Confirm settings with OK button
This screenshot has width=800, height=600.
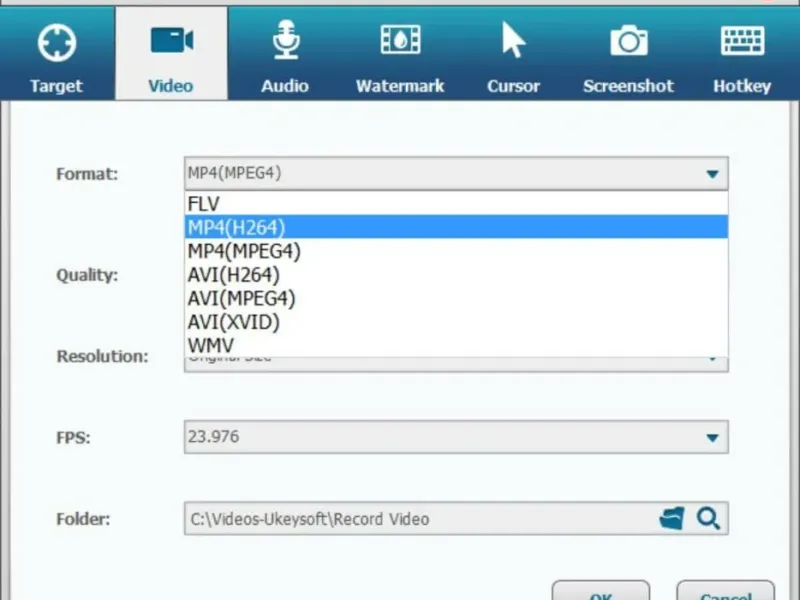[x=601, y=591]
